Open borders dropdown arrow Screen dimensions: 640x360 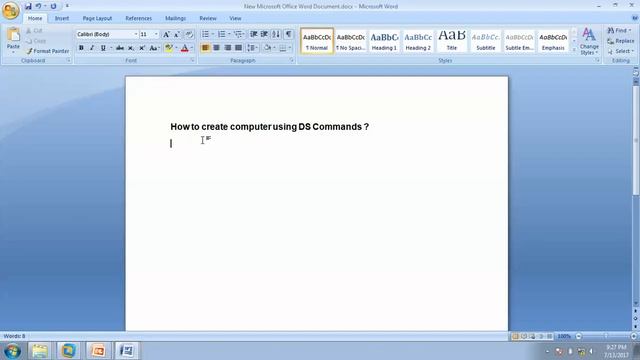289,48
